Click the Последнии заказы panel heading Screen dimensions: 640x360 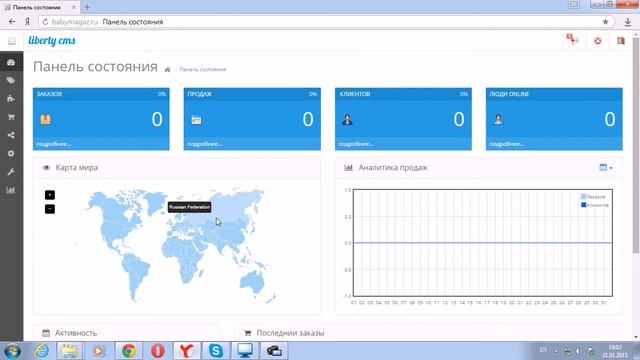[290, 333]
